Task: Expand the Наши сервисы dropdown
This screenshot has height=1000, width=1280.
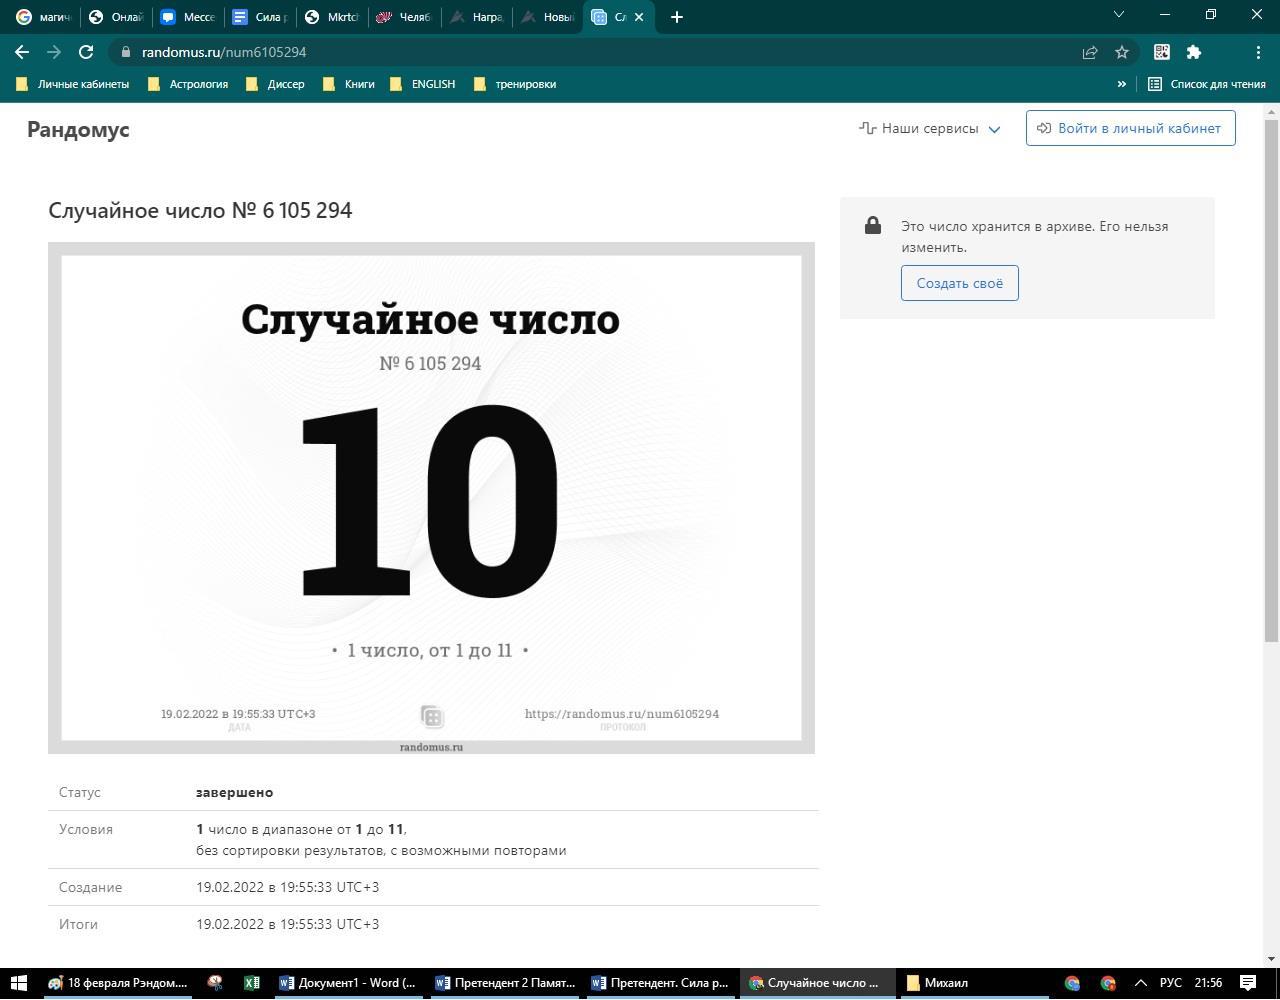Action: tap(930, 128)
